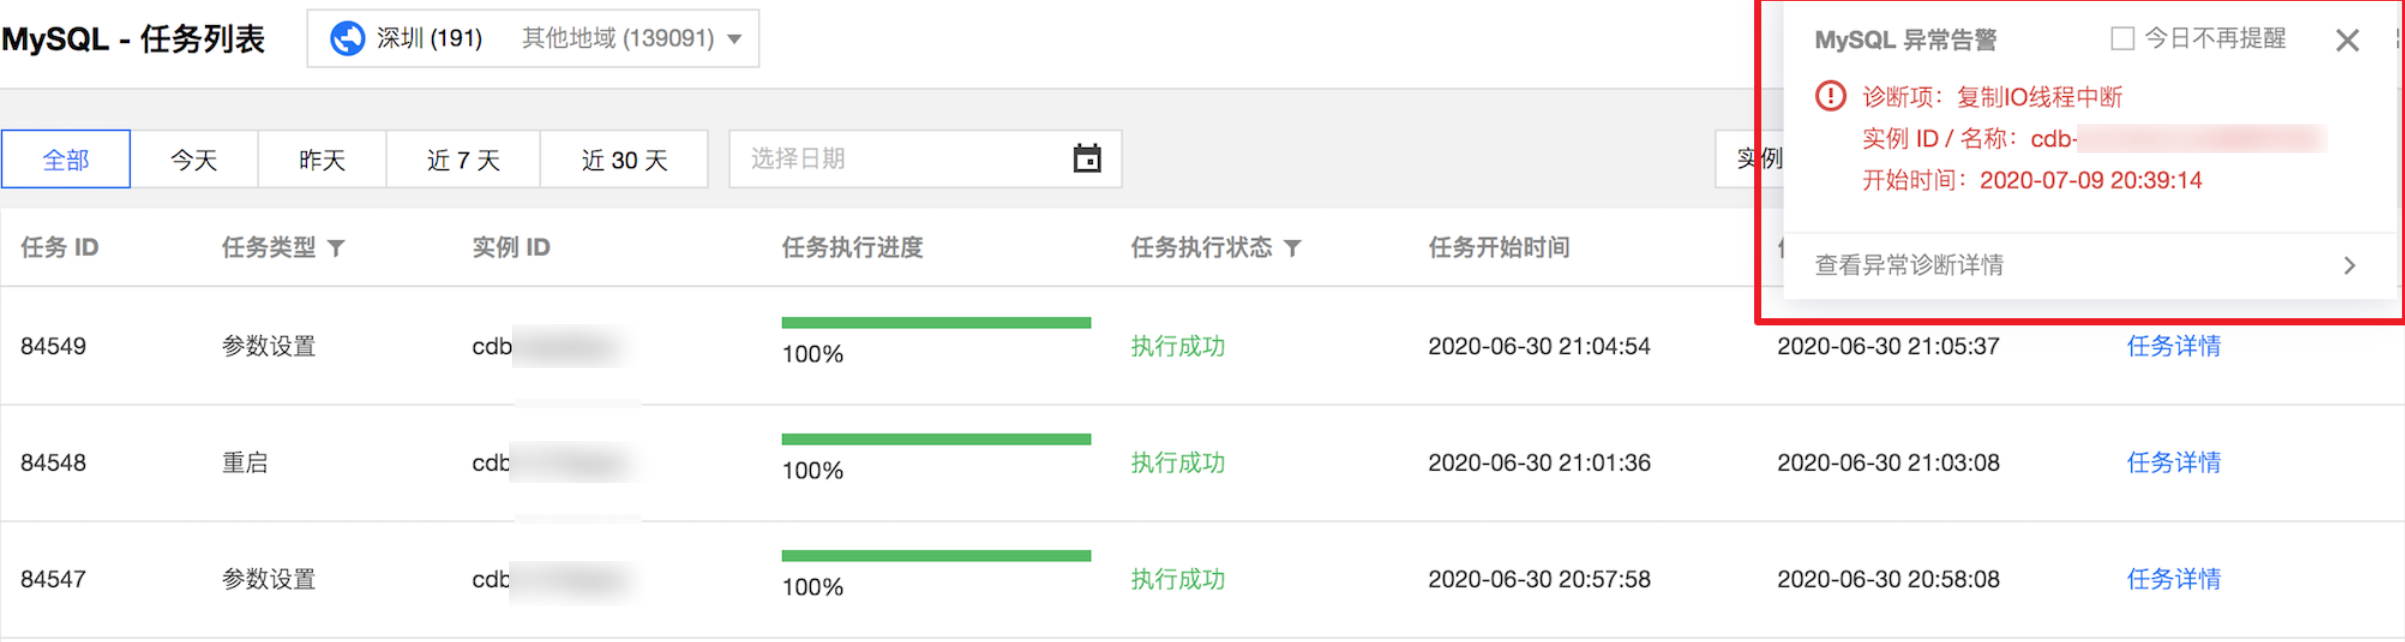This screenshot has height=642, width=2405.
Task: Choose the 近 7 天 filter
Action: coord(463,159)
